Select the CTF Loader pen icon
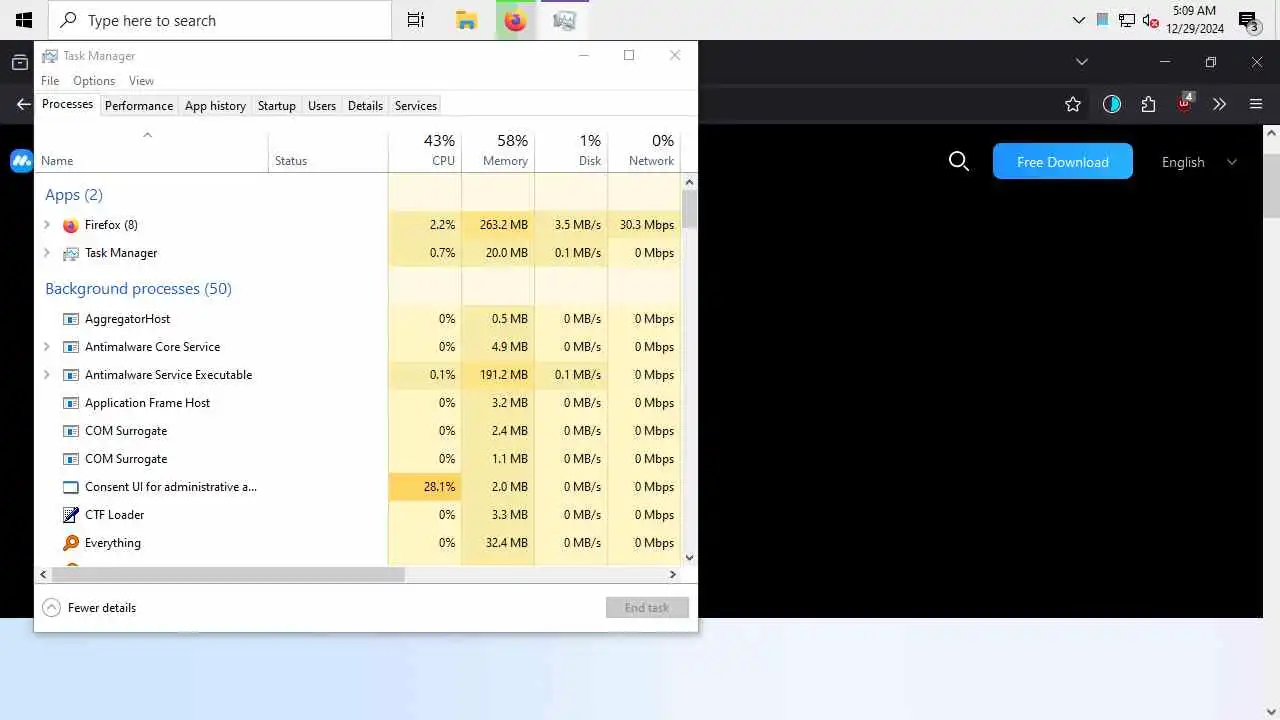Viewport: 1280px width, 720px height. point(70,515)
